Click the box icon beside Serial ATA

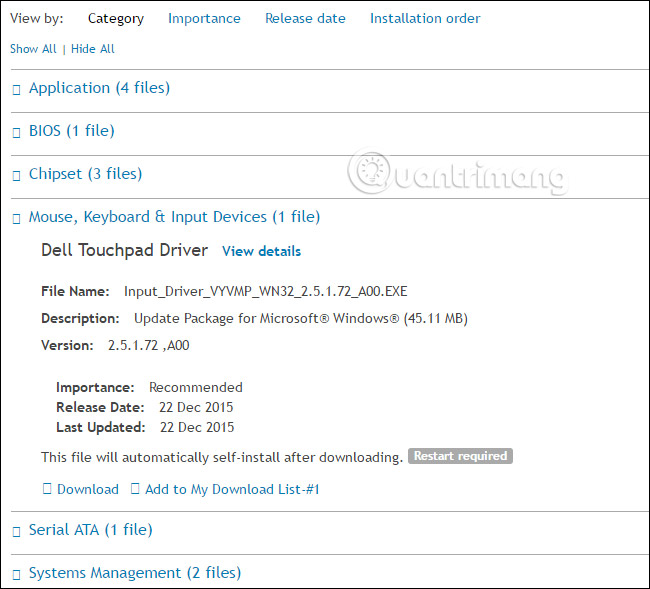17,532
